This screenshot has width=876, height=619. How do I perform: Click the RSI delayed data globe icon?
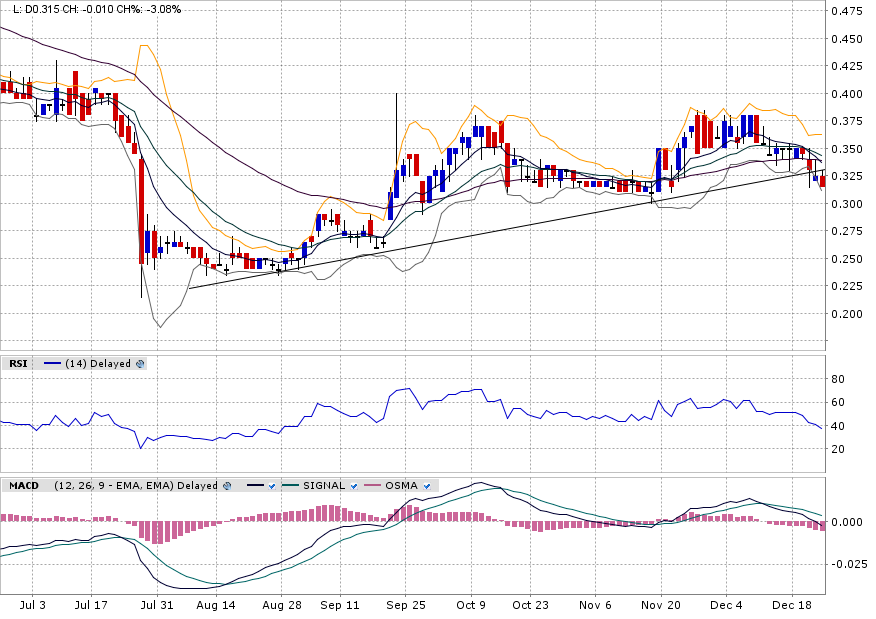point(140,364)
